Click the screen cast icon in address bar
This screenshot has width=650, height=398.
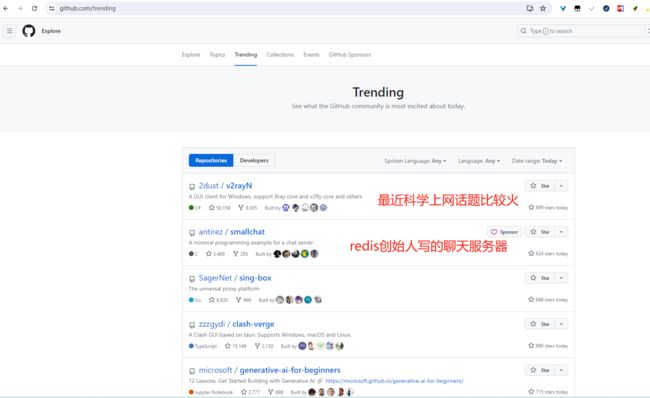(529, 8)
